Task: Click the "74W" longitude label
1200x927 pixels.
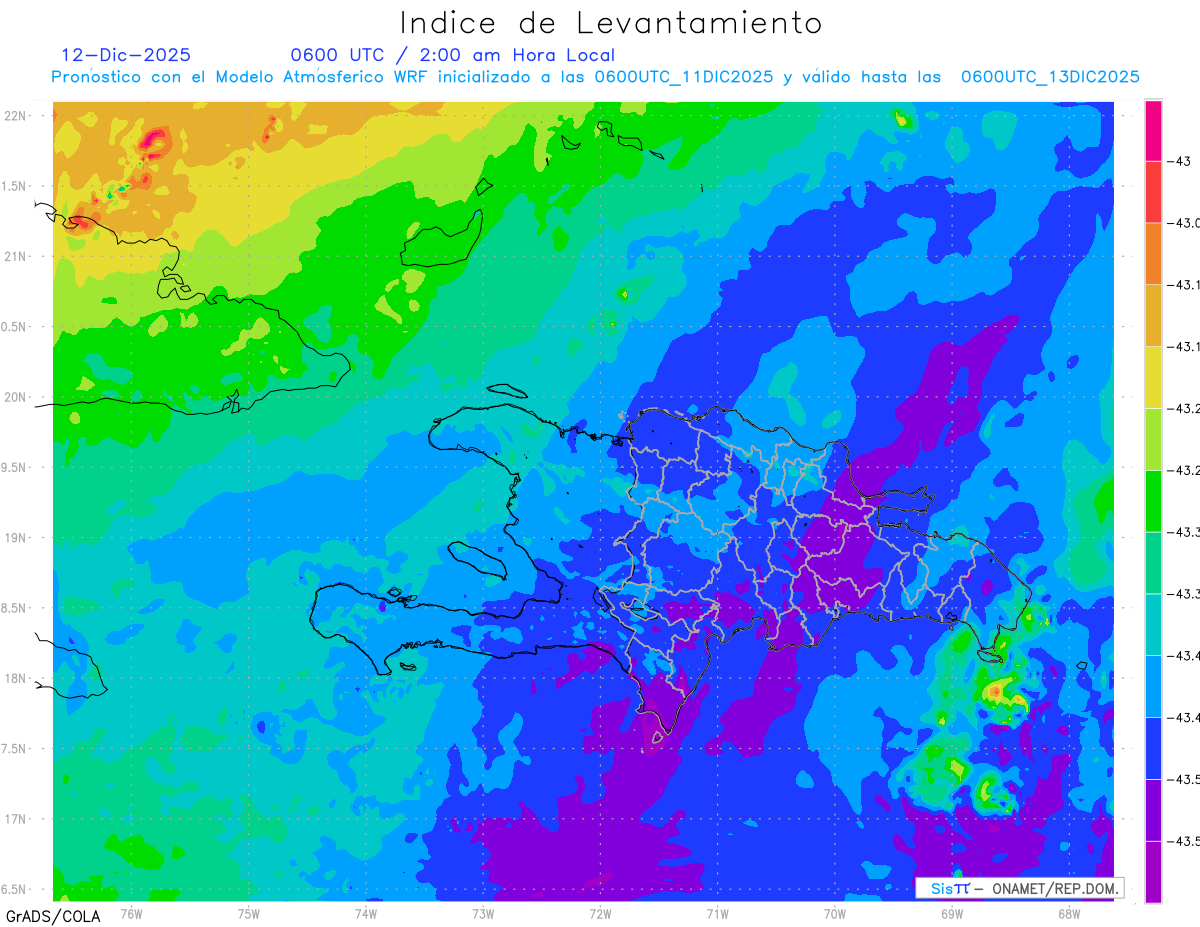Action: click(366, 913)
